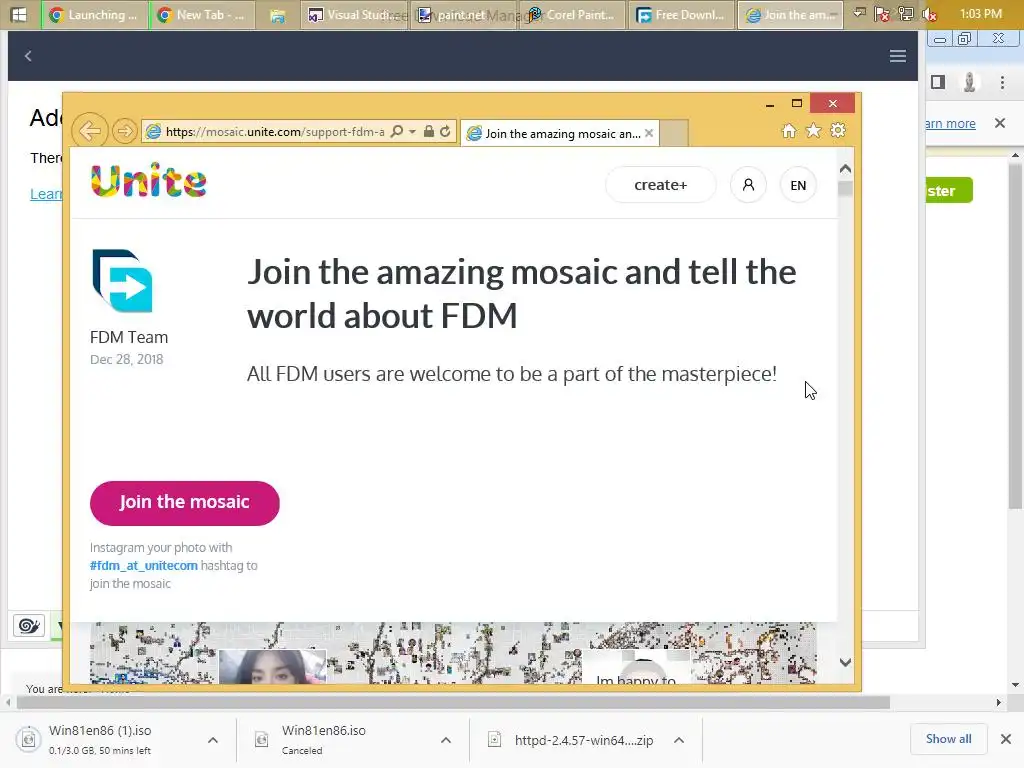Click Windows Start button
Image resolution: width=1024 pixels, height=768 pixels.
(19, 14)
